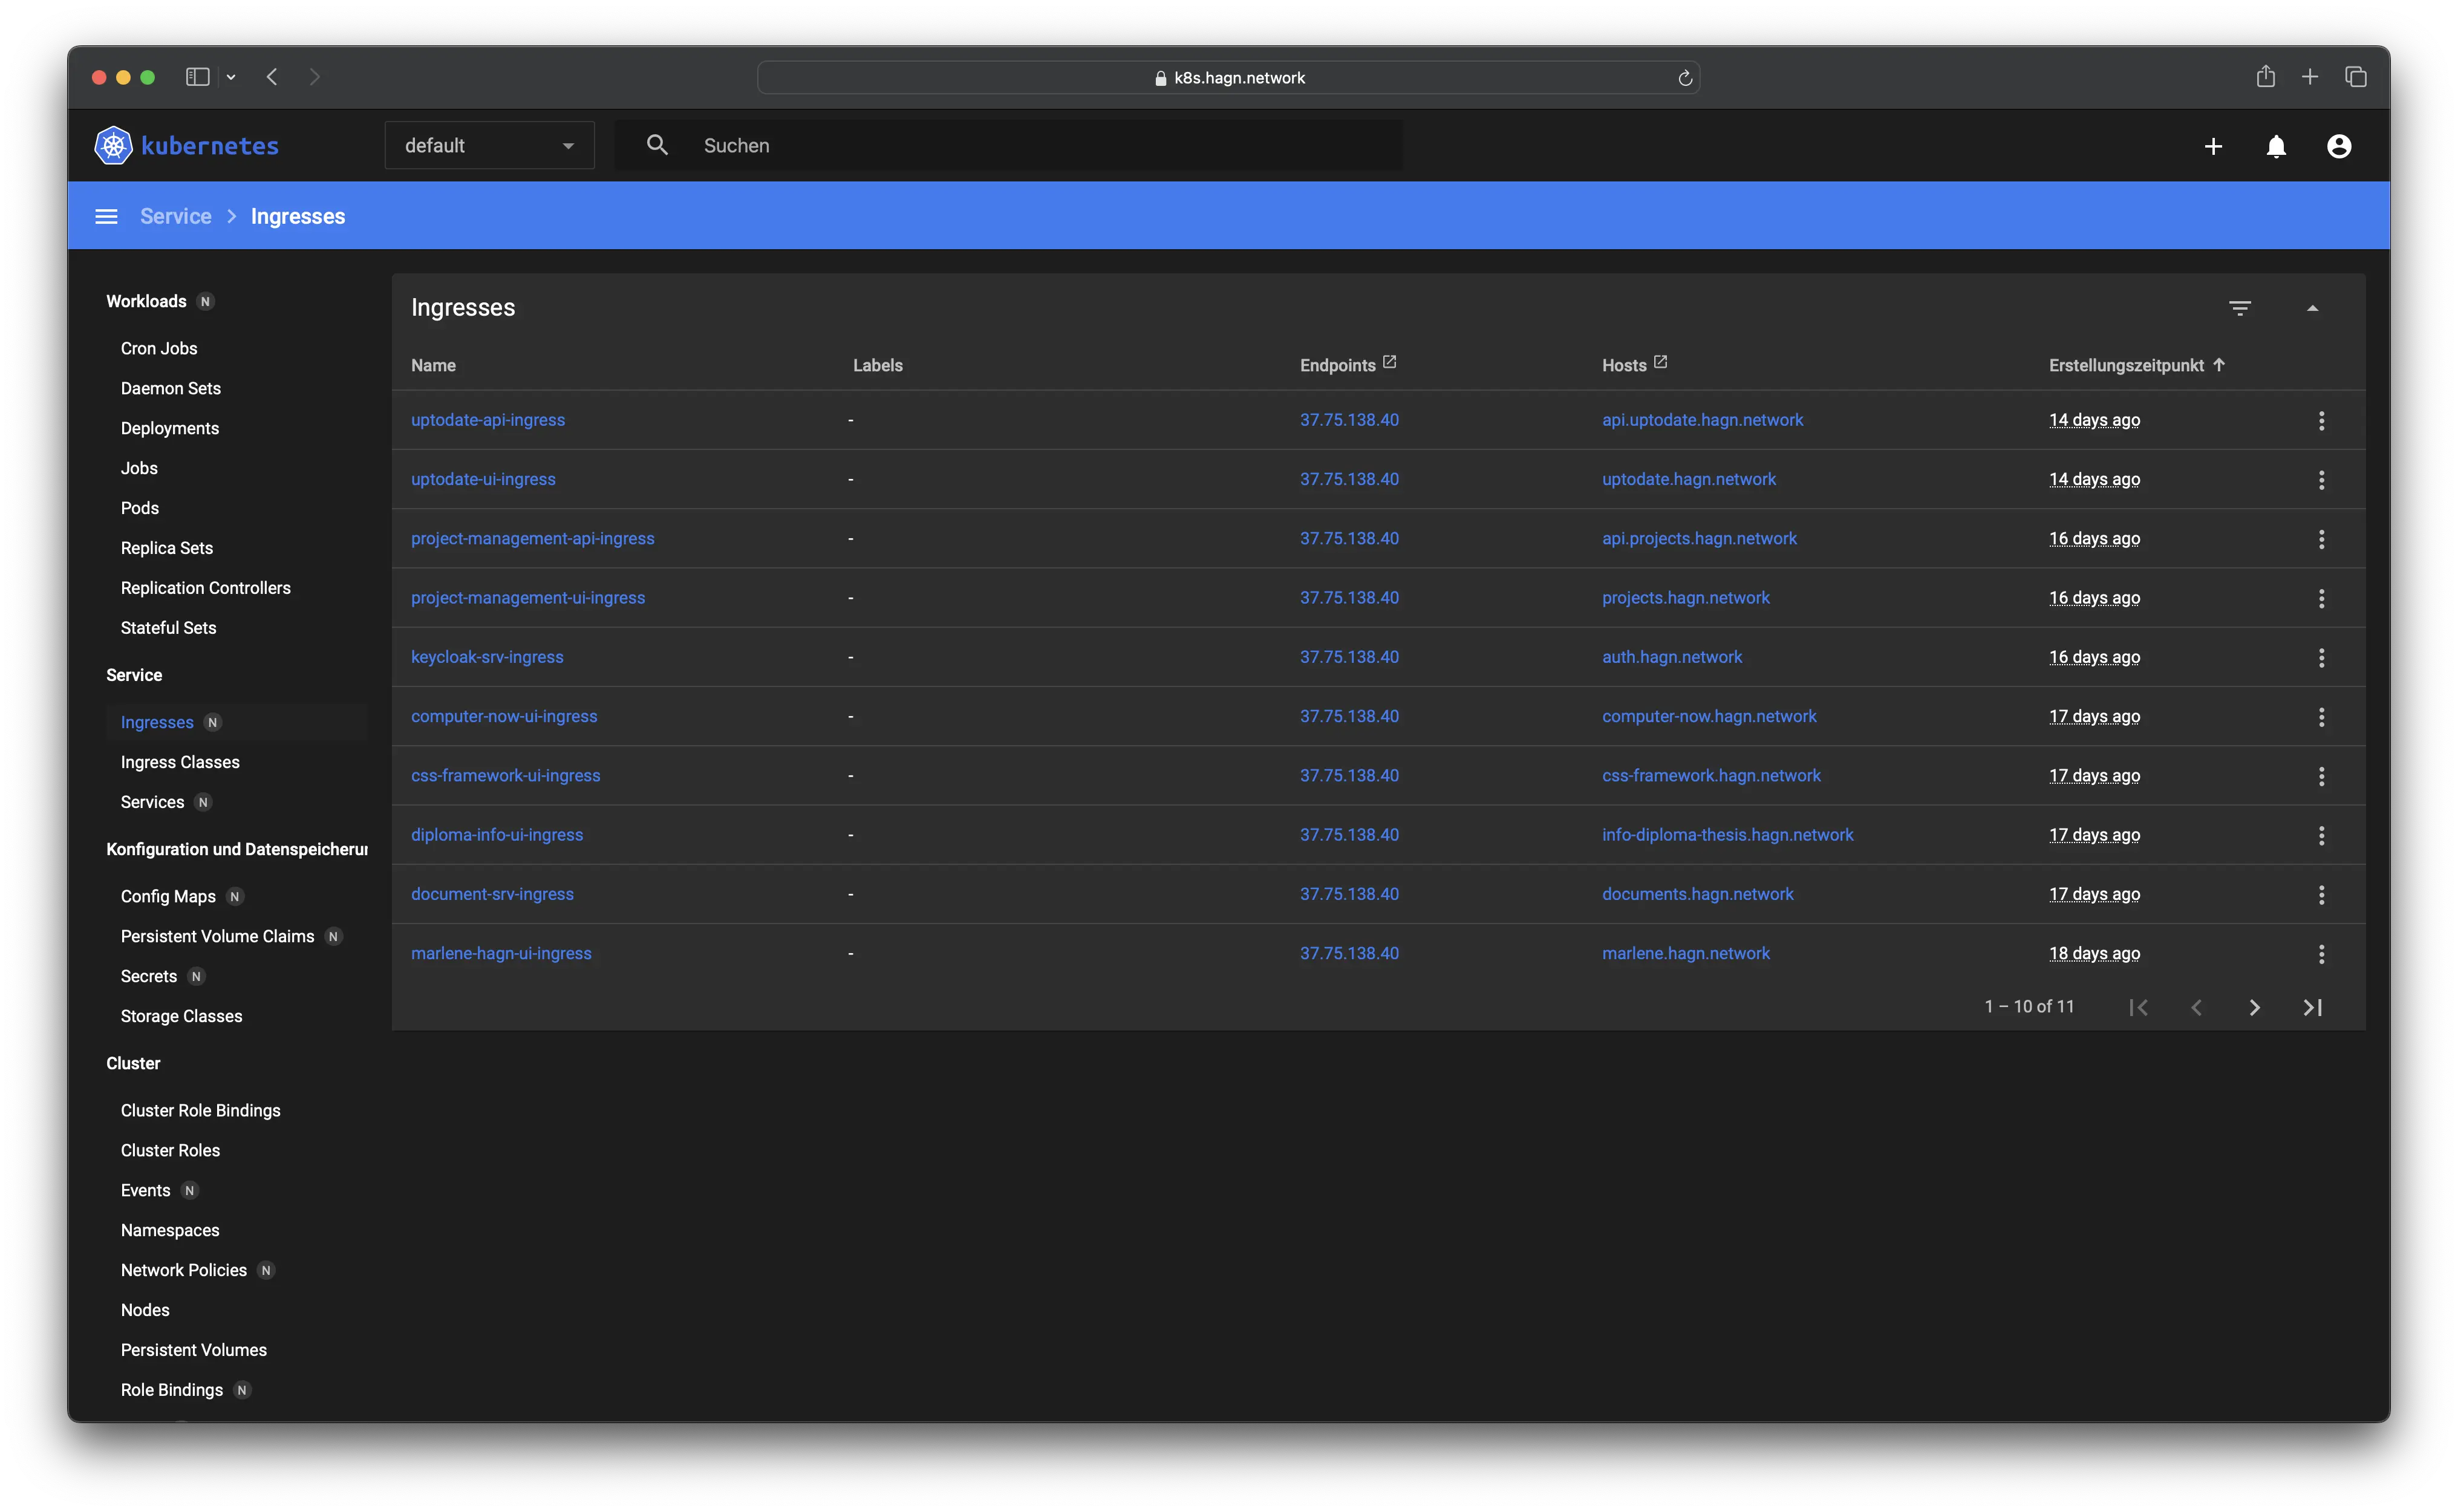Open auth.hagn.network host link
The image size is (2458, 1512).
1672,657
